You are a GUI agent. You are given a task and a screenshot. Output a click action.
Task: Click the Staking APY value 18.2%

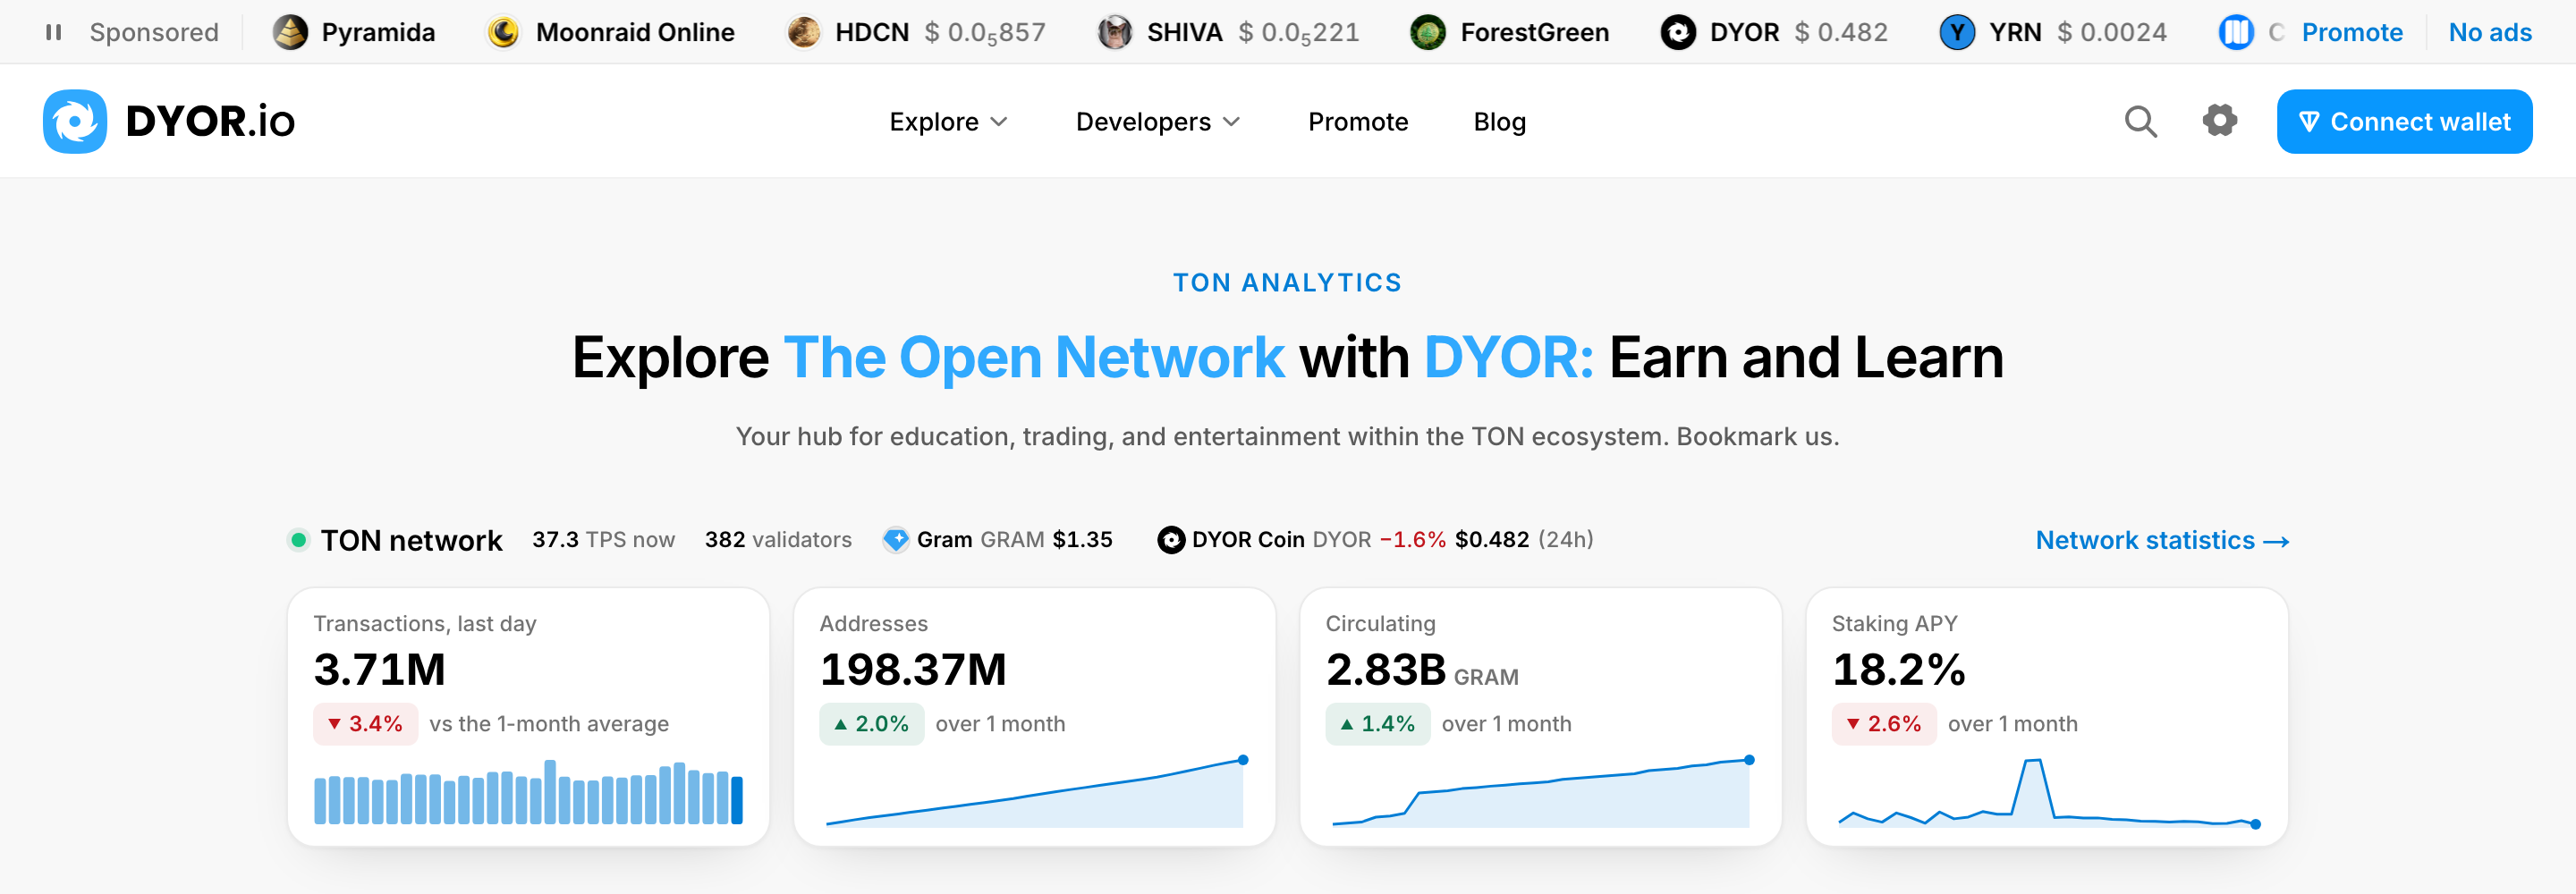point(1898,669)
